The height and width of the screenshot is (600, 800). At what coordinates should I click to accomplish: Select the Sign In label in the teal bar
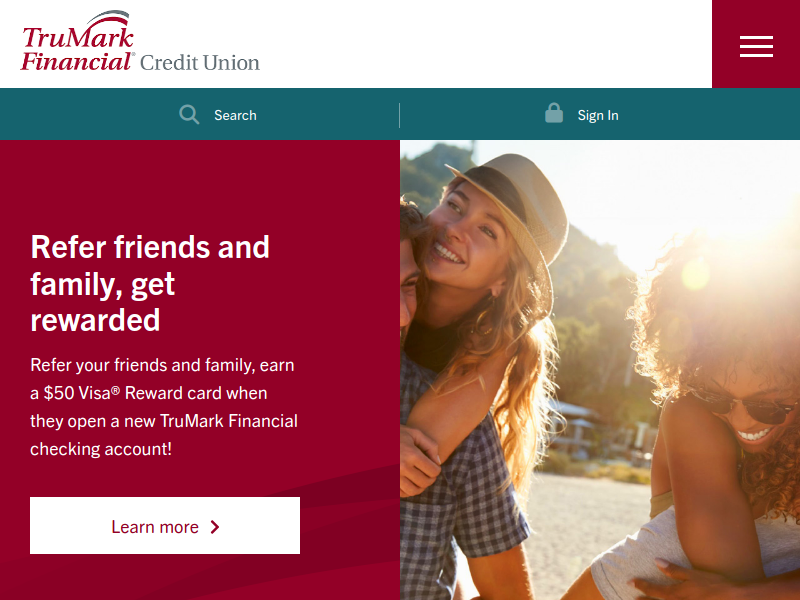pos(598,115)
